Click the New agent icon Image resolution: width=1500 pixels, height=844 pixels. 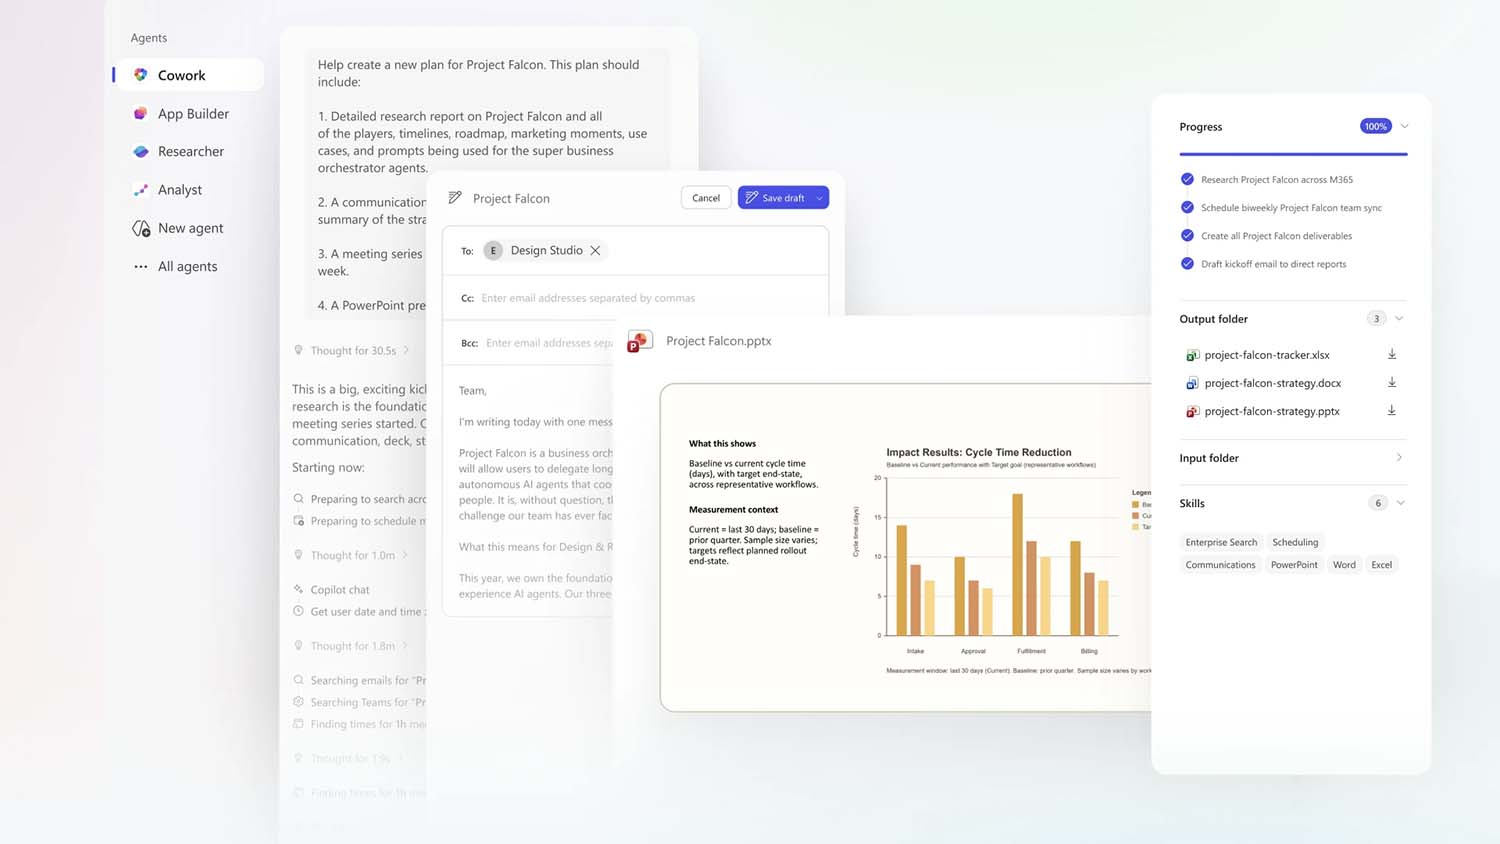pos(141,228)
